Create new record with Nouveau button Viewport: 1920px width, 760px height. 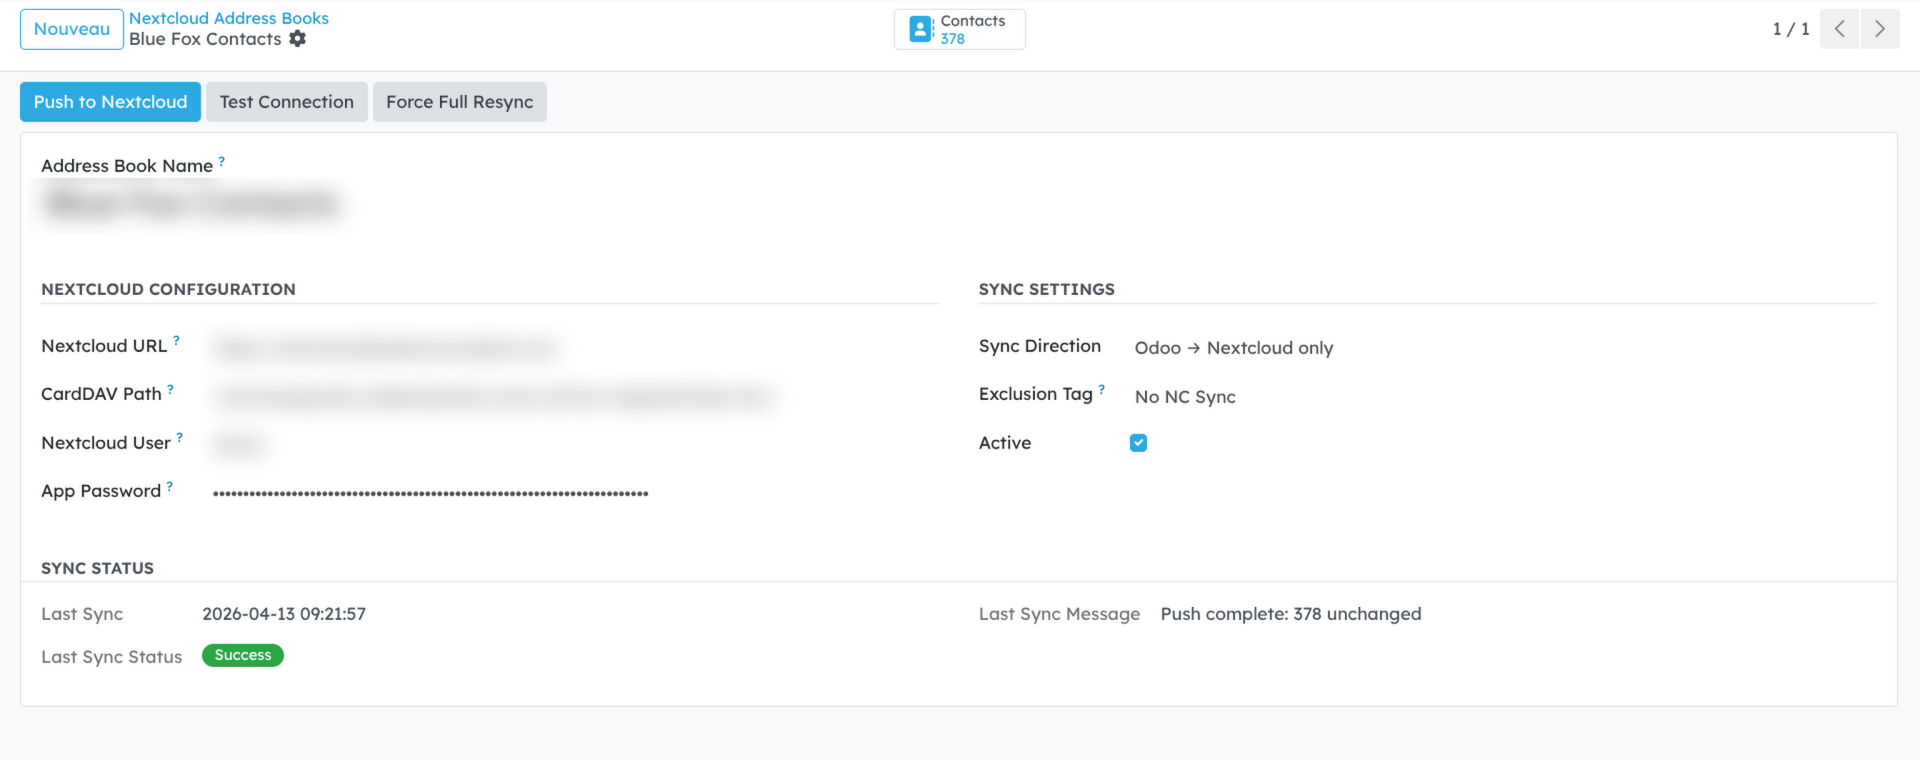(71, 29)
